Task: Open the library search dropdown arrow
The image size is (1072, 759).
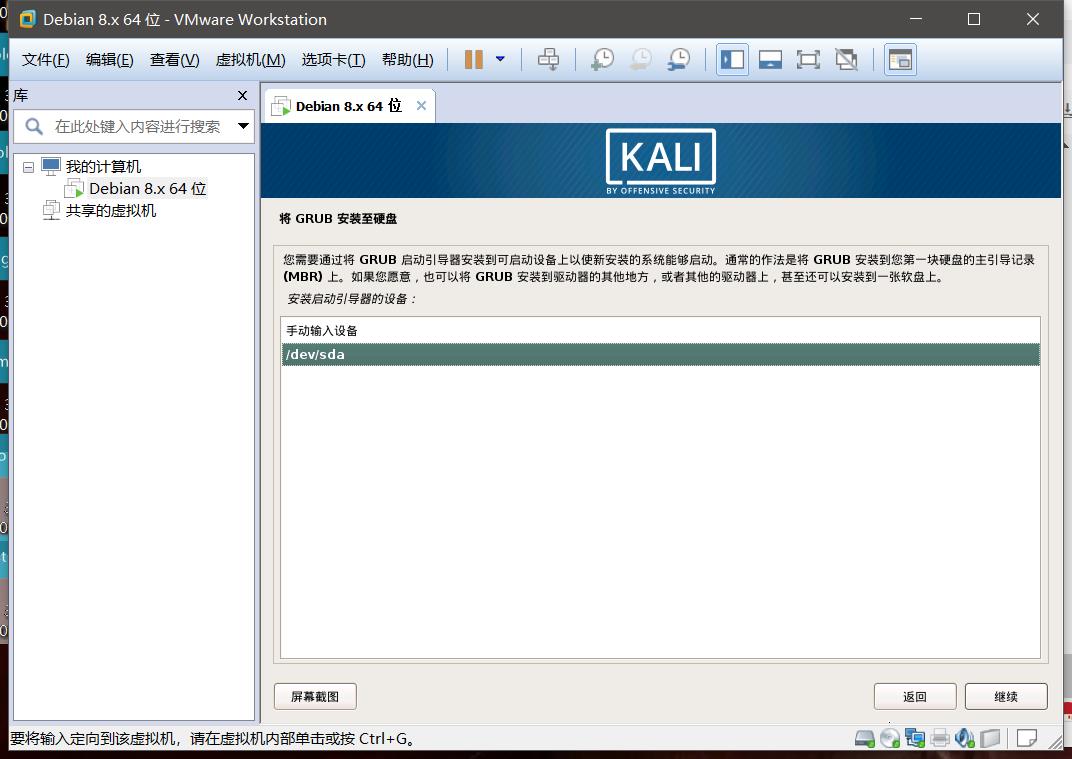Action: 243,126
